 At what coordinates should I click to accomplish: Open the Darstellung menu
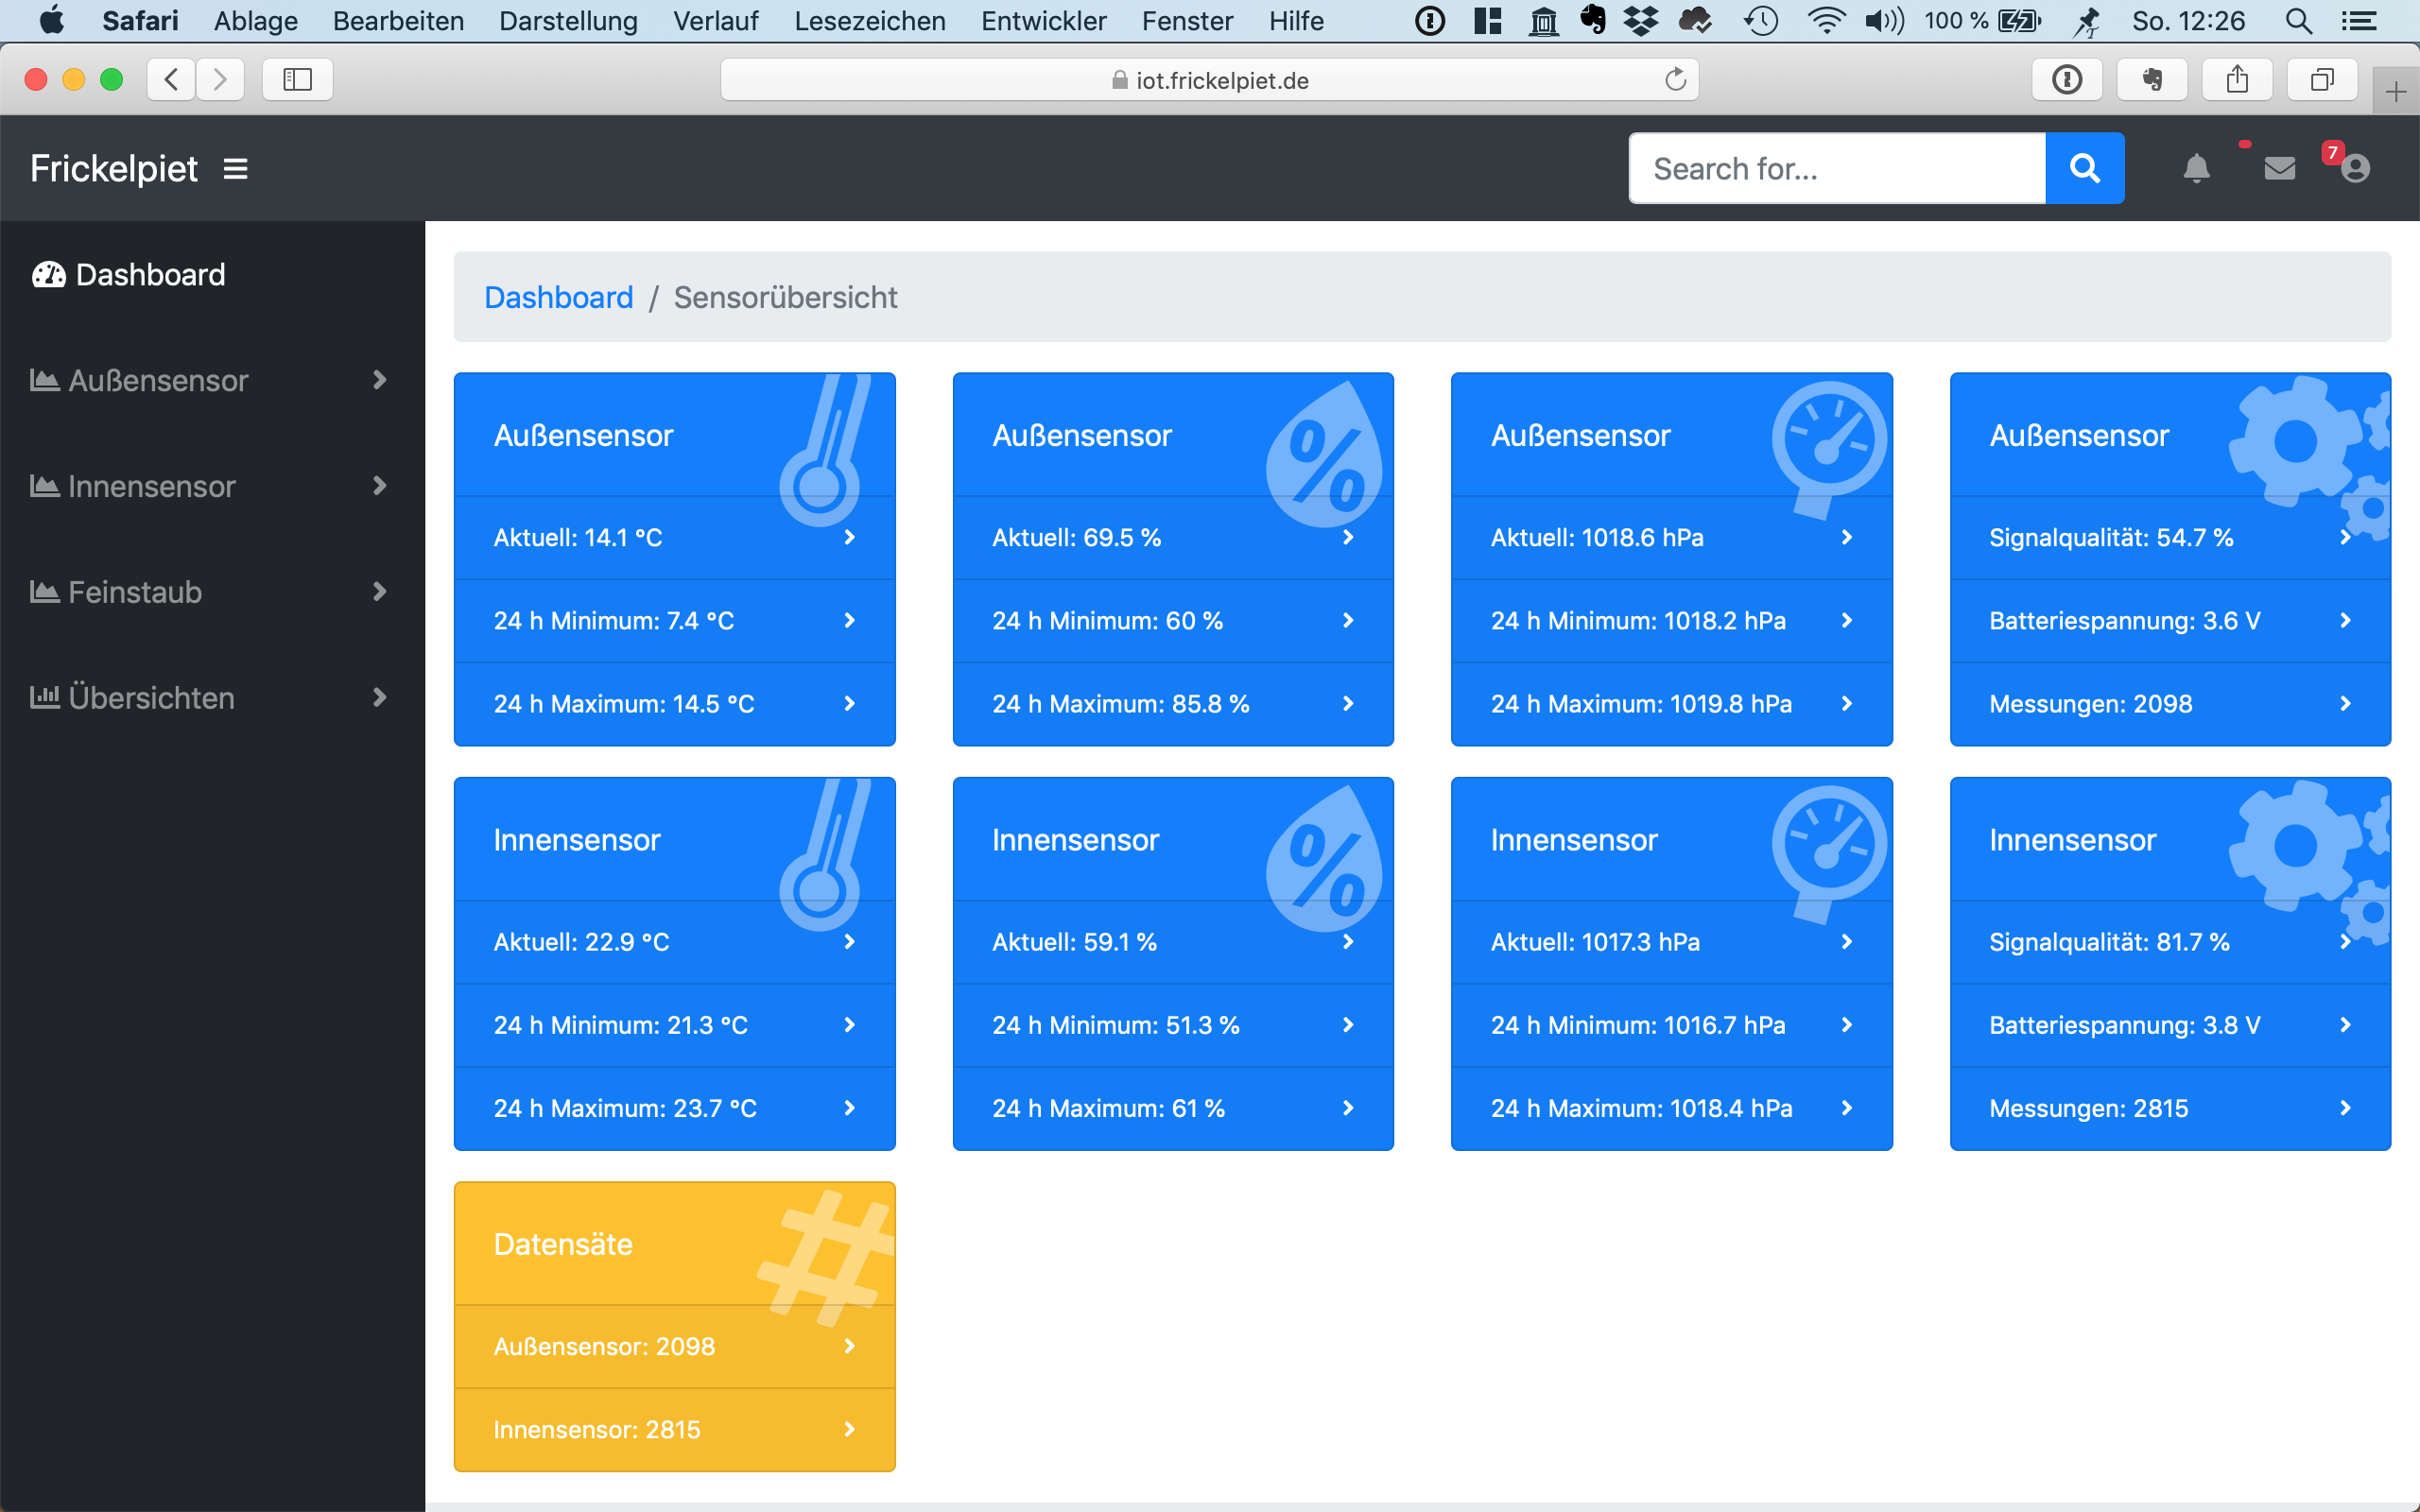coord(568,21)
